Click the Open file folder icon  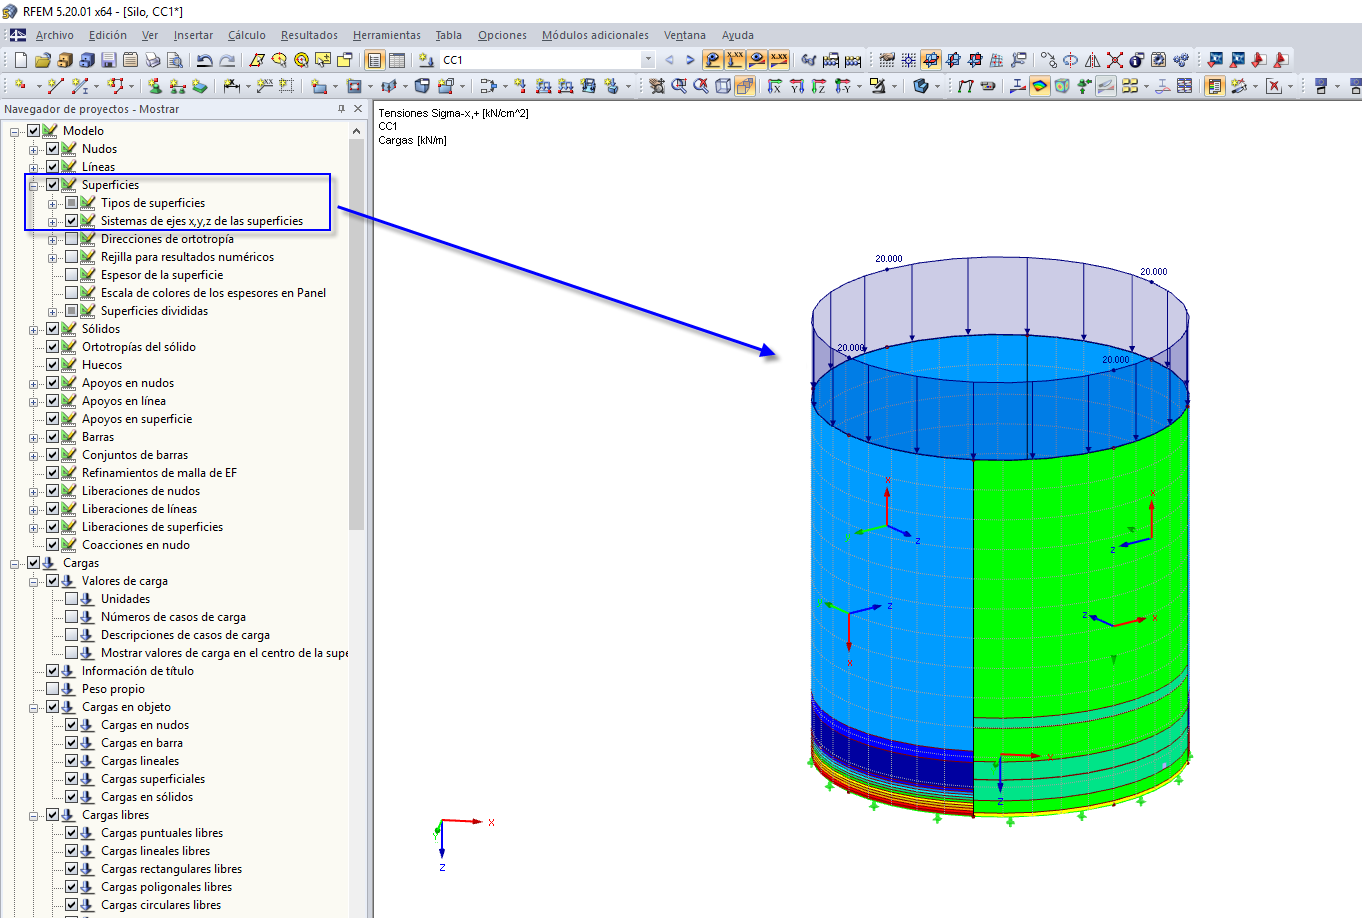(43, 60)
